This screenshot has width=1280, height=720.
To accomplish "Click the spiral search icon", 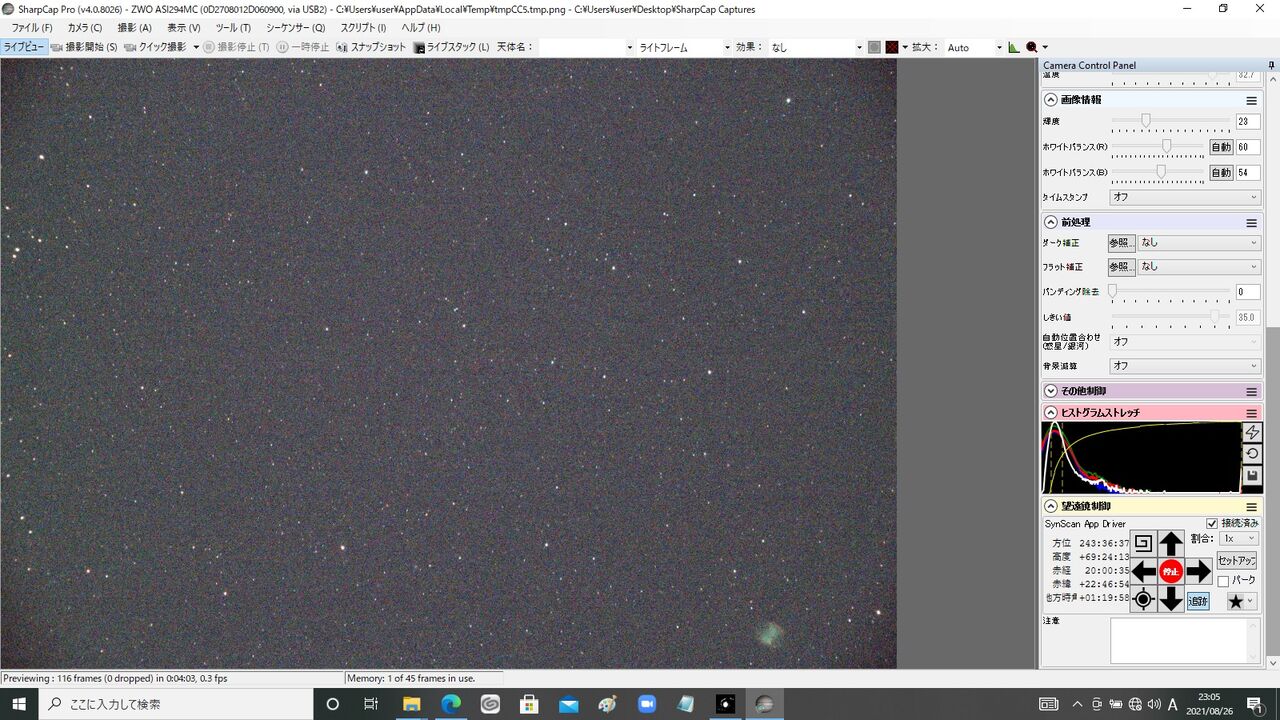I will tap(1144, 544).
